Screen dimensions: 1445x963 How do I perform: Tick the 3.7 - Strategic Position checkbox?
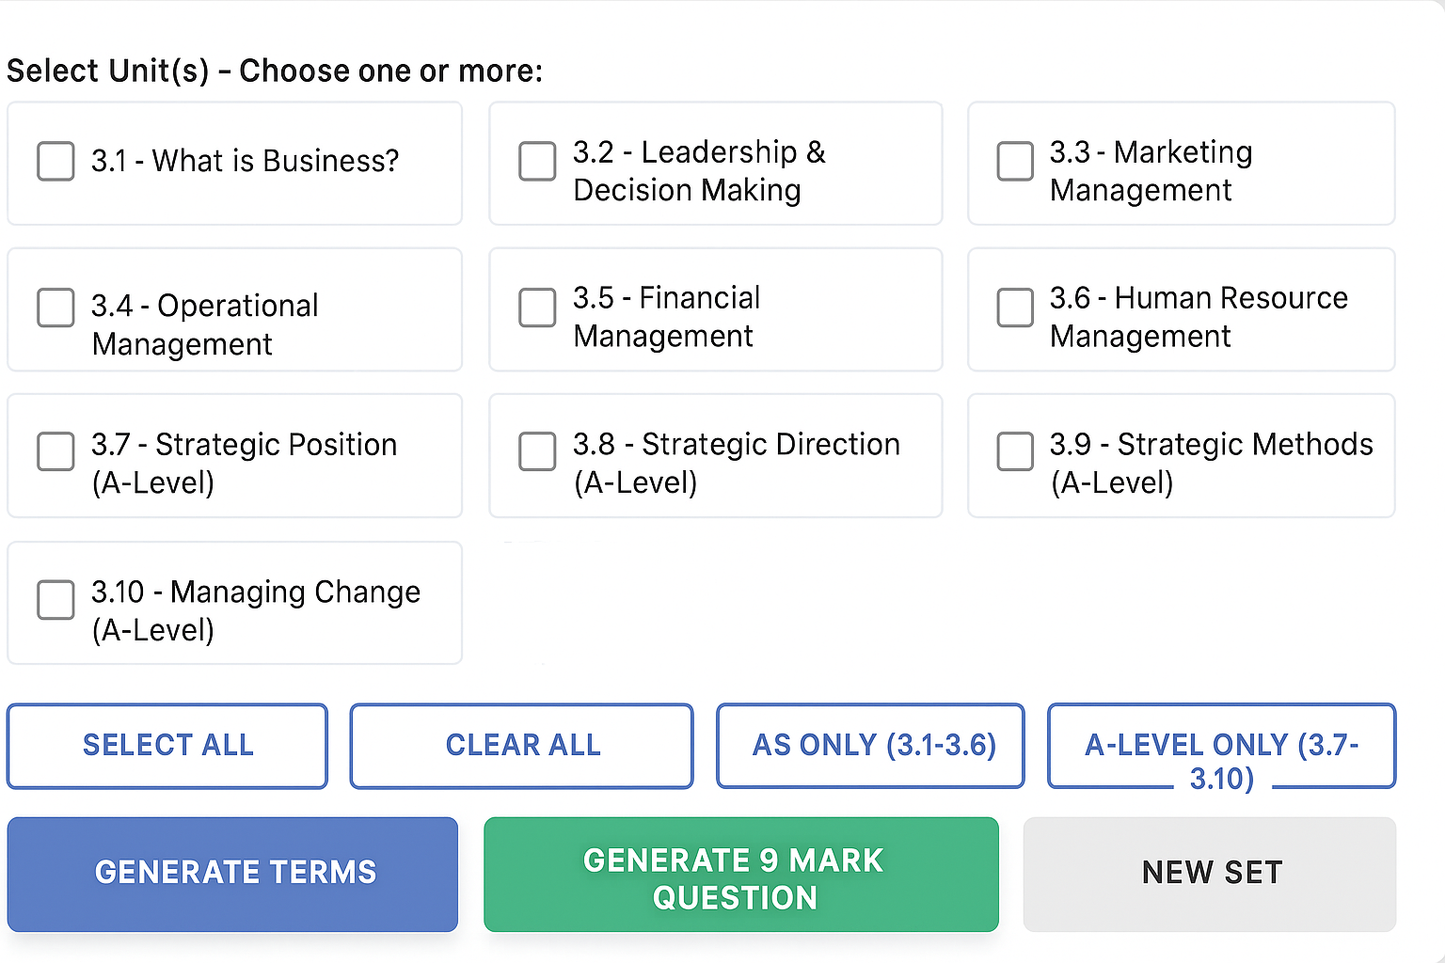(56, 453)
